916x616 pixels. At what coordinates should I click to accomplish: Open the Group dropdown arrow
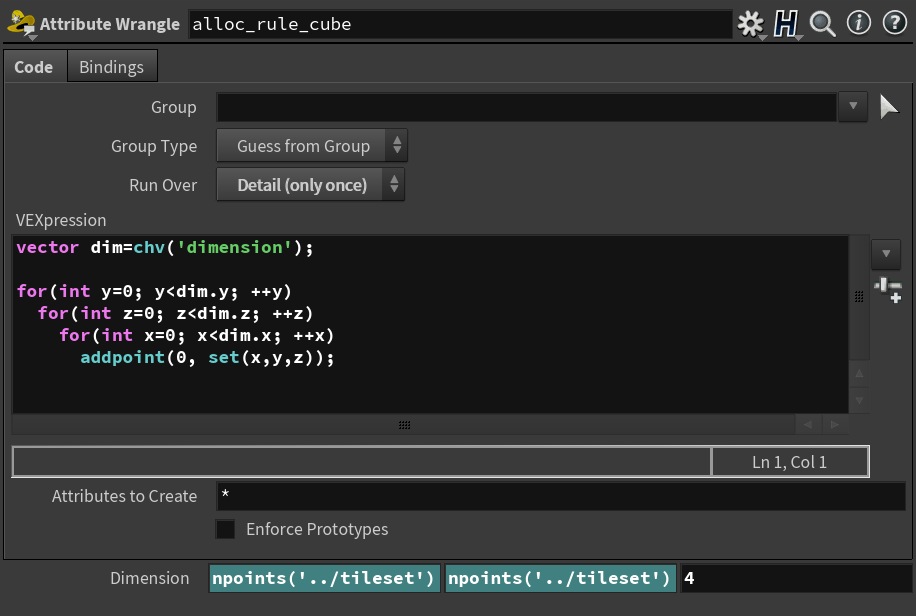(x=853, y=107)
